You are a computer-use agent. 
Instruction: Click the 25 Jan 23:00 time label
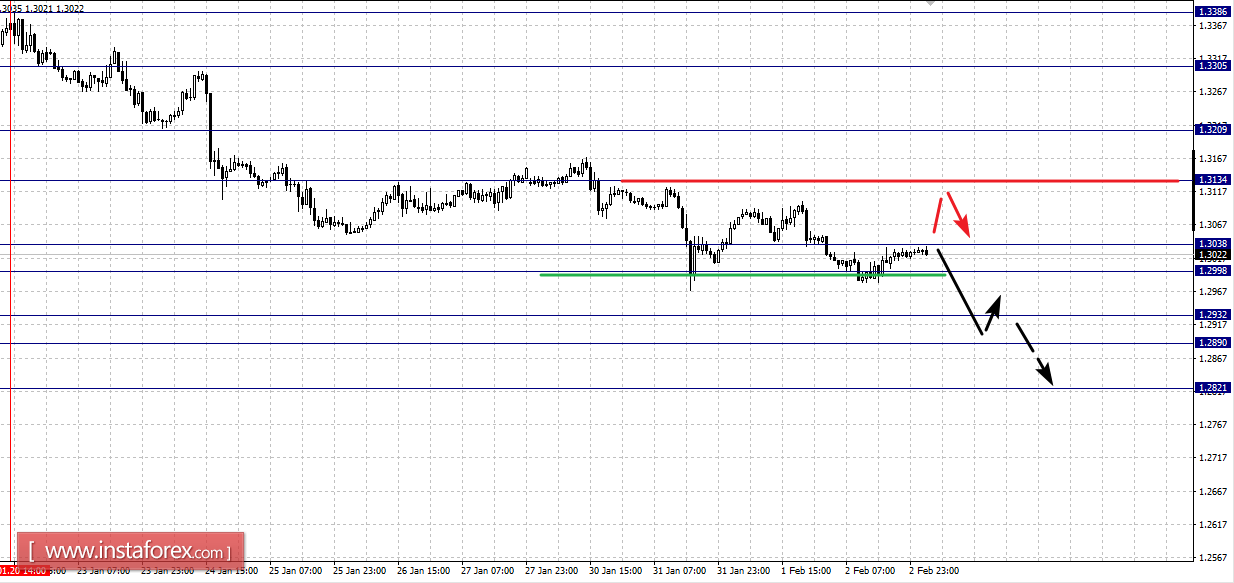360,571
